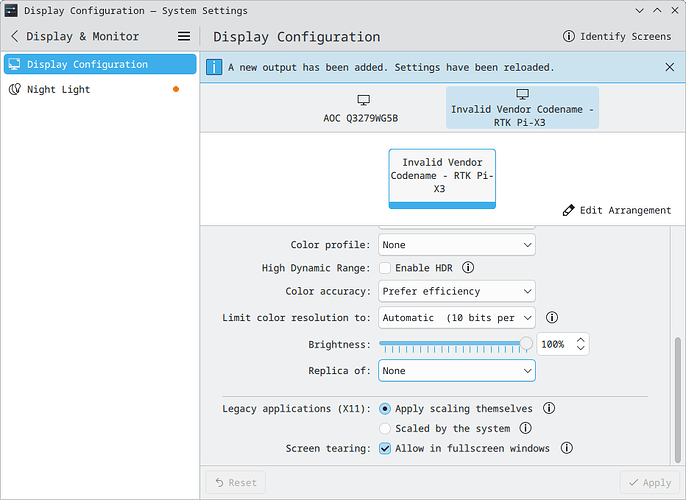Image resolution: width=686 pixels, height=500 pixels.
Task: Decrease brightness with down arrow
Action: coord(581,348)
